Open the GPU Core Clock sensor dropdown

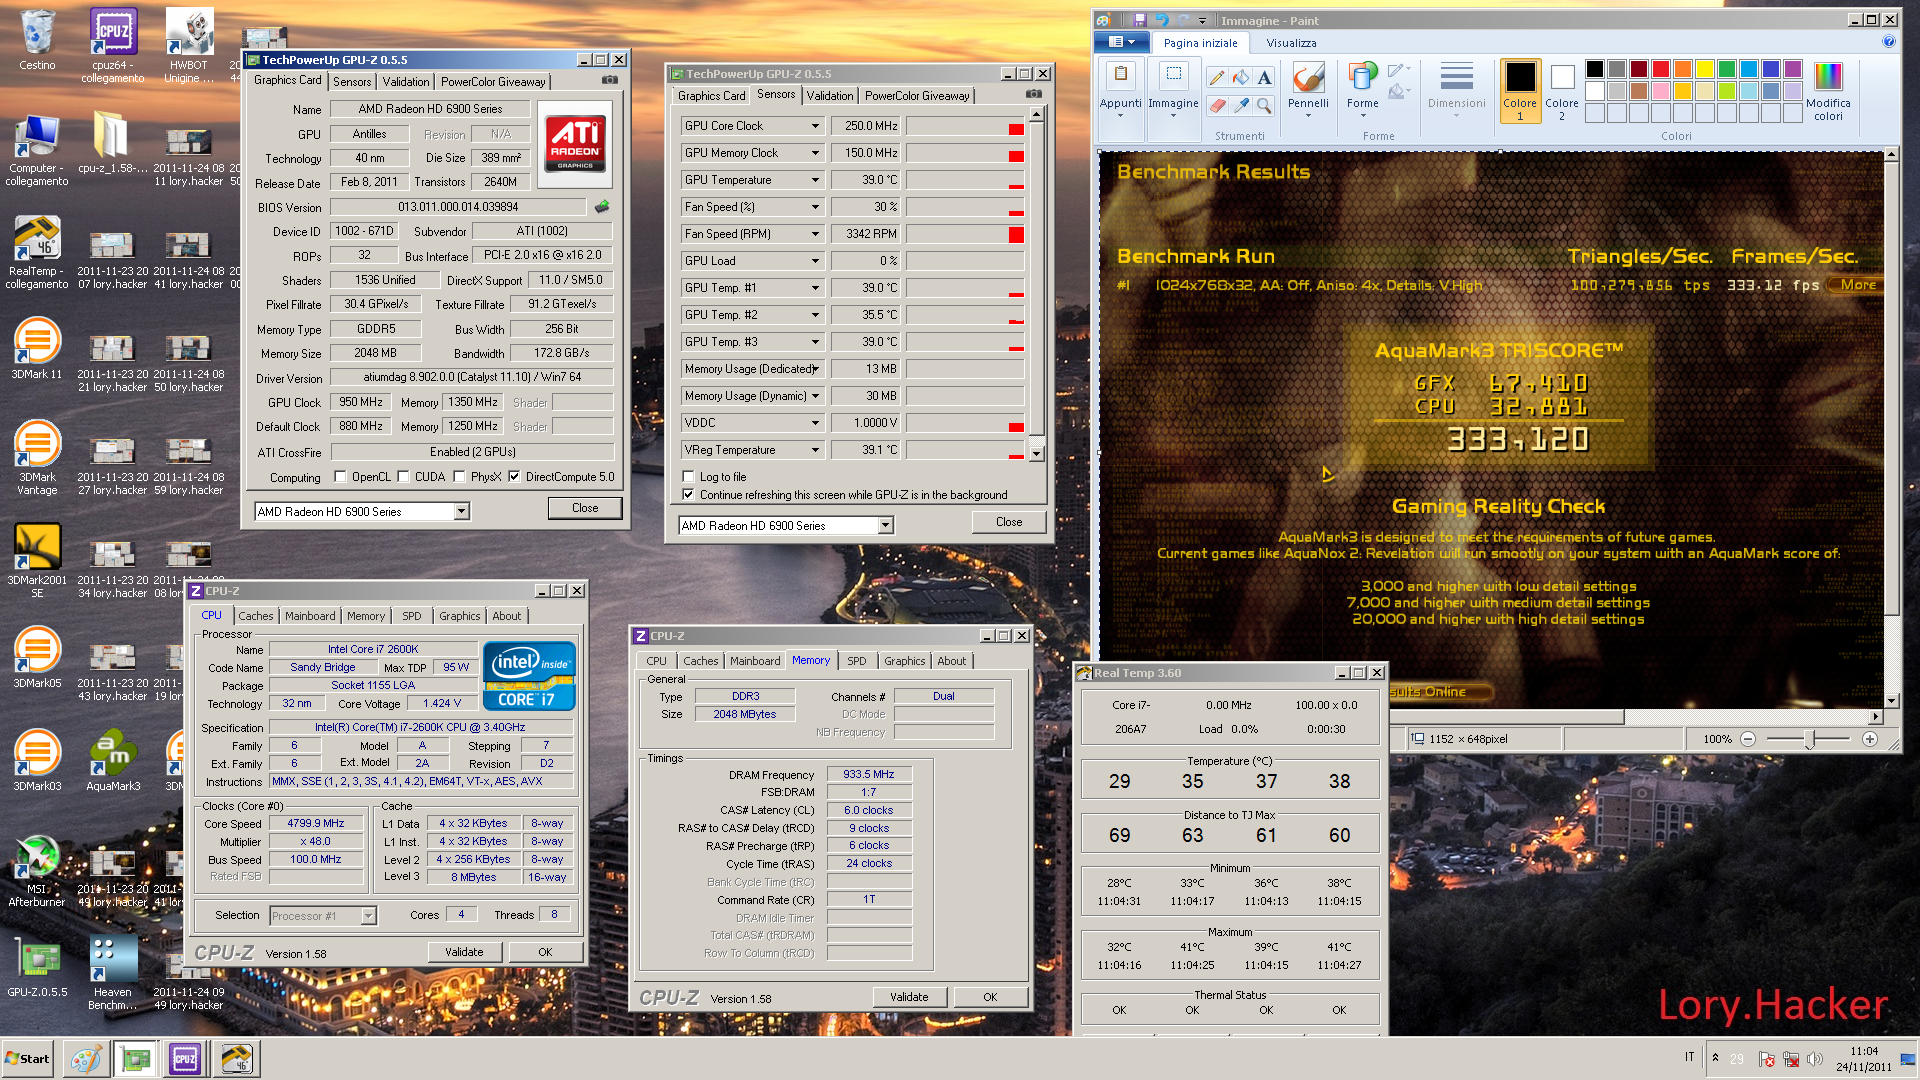point(815,126)
